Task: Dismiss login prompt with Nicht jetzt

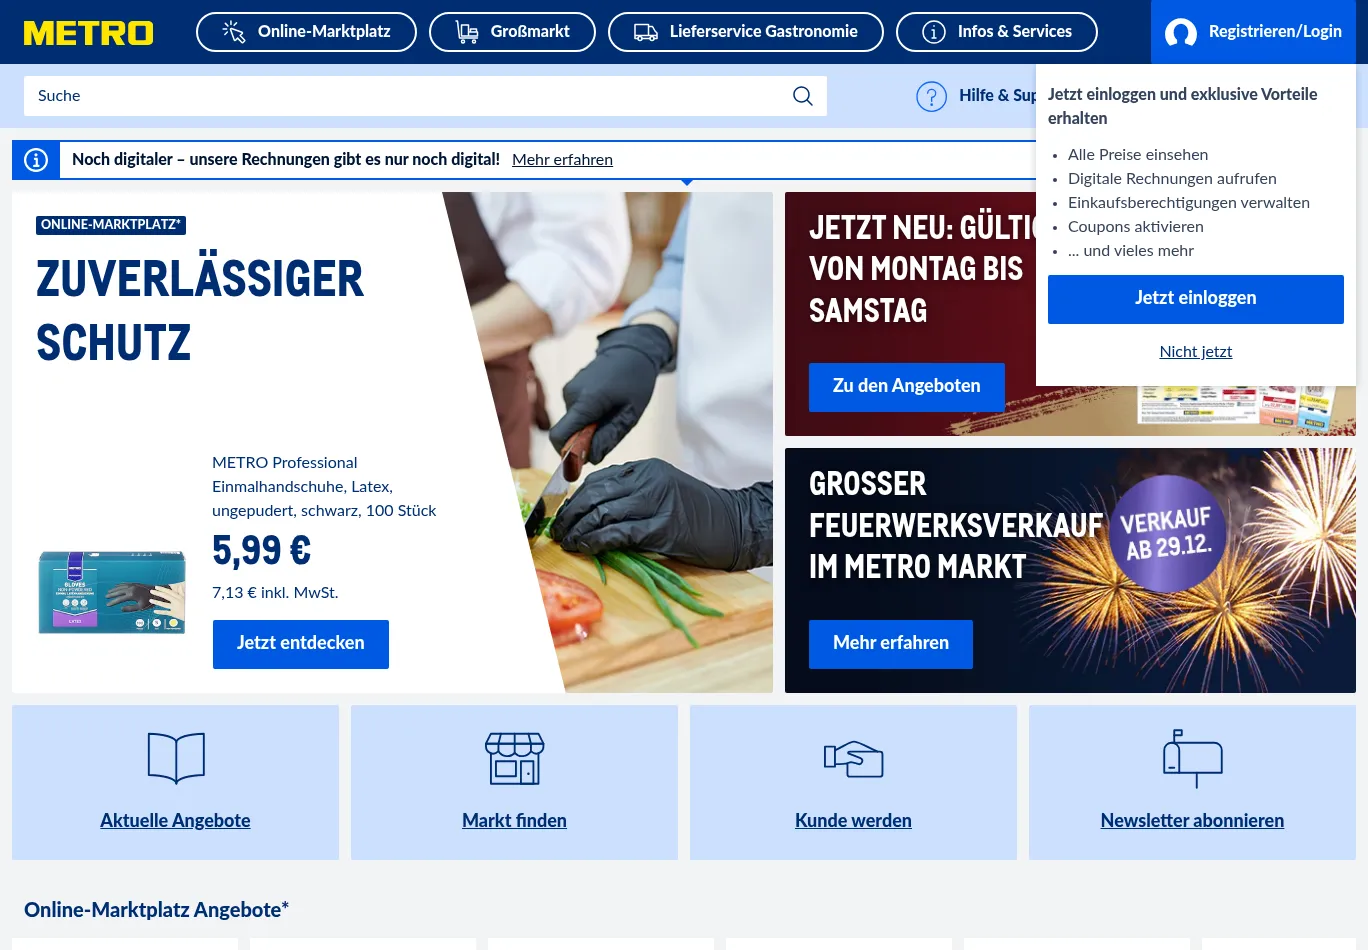Action: click(x=1195, y=352)
